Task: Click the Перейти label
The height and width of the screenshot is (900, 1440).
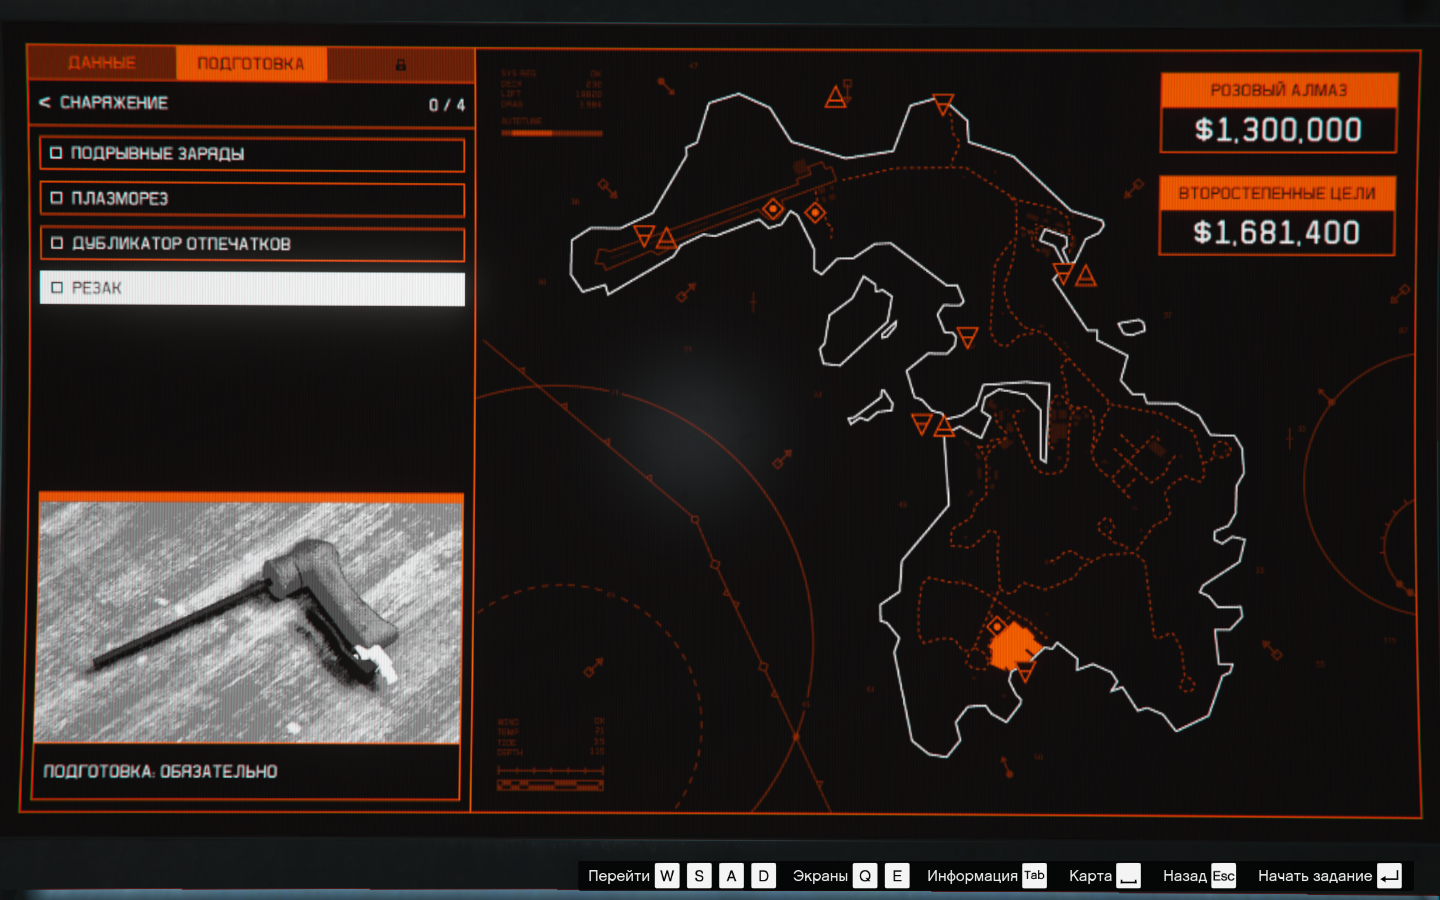Action: pyautogui.click(x=618, y=876)
